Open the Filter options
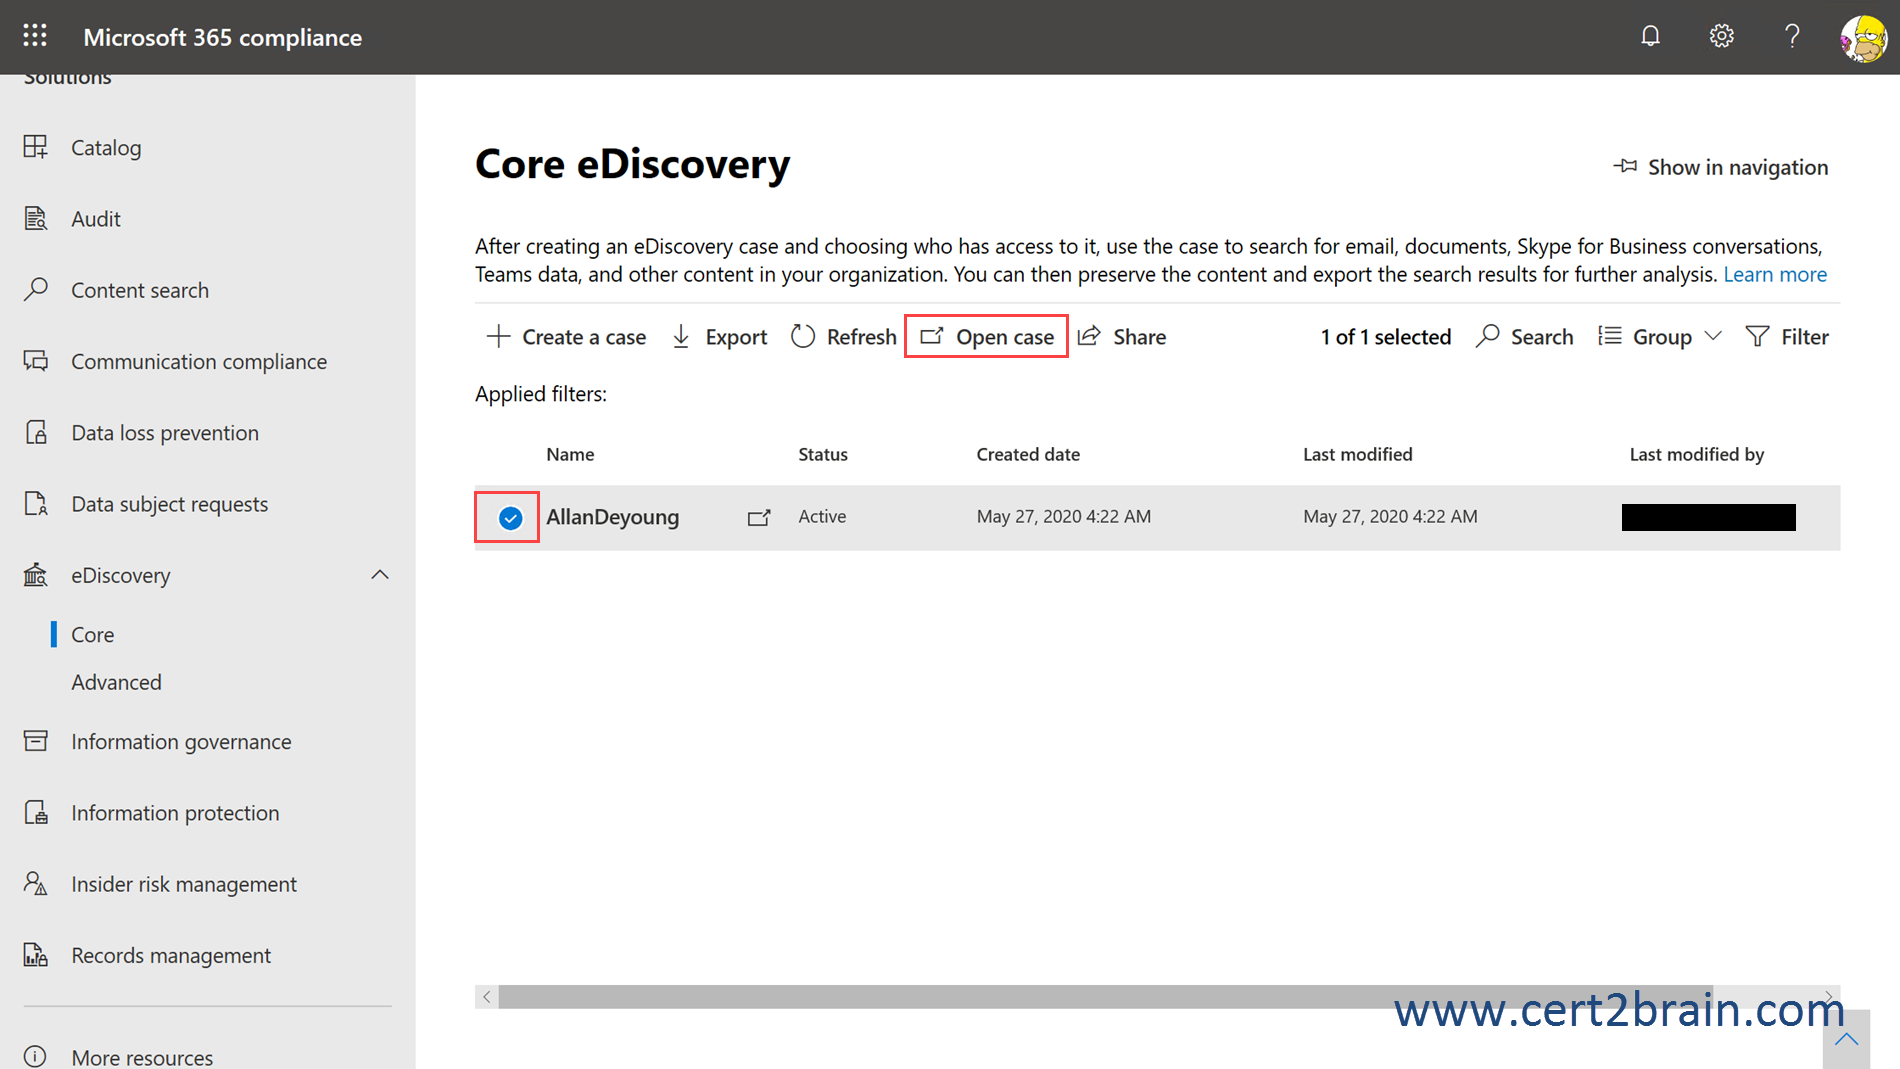The width and height of the screenshot is (1900, 1069). click(1787, 337)
